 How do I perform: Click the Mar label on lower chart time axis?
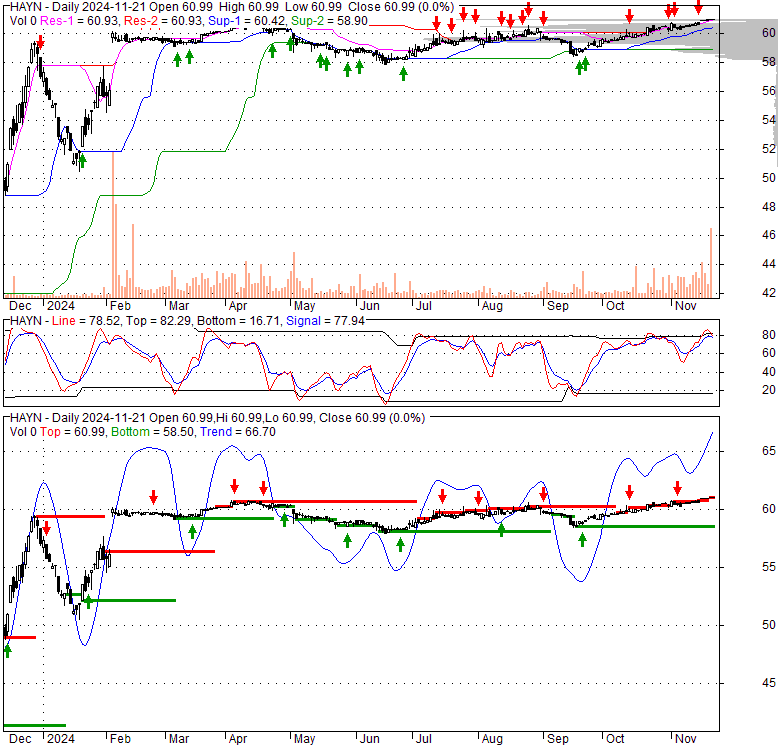pos(179,739)
